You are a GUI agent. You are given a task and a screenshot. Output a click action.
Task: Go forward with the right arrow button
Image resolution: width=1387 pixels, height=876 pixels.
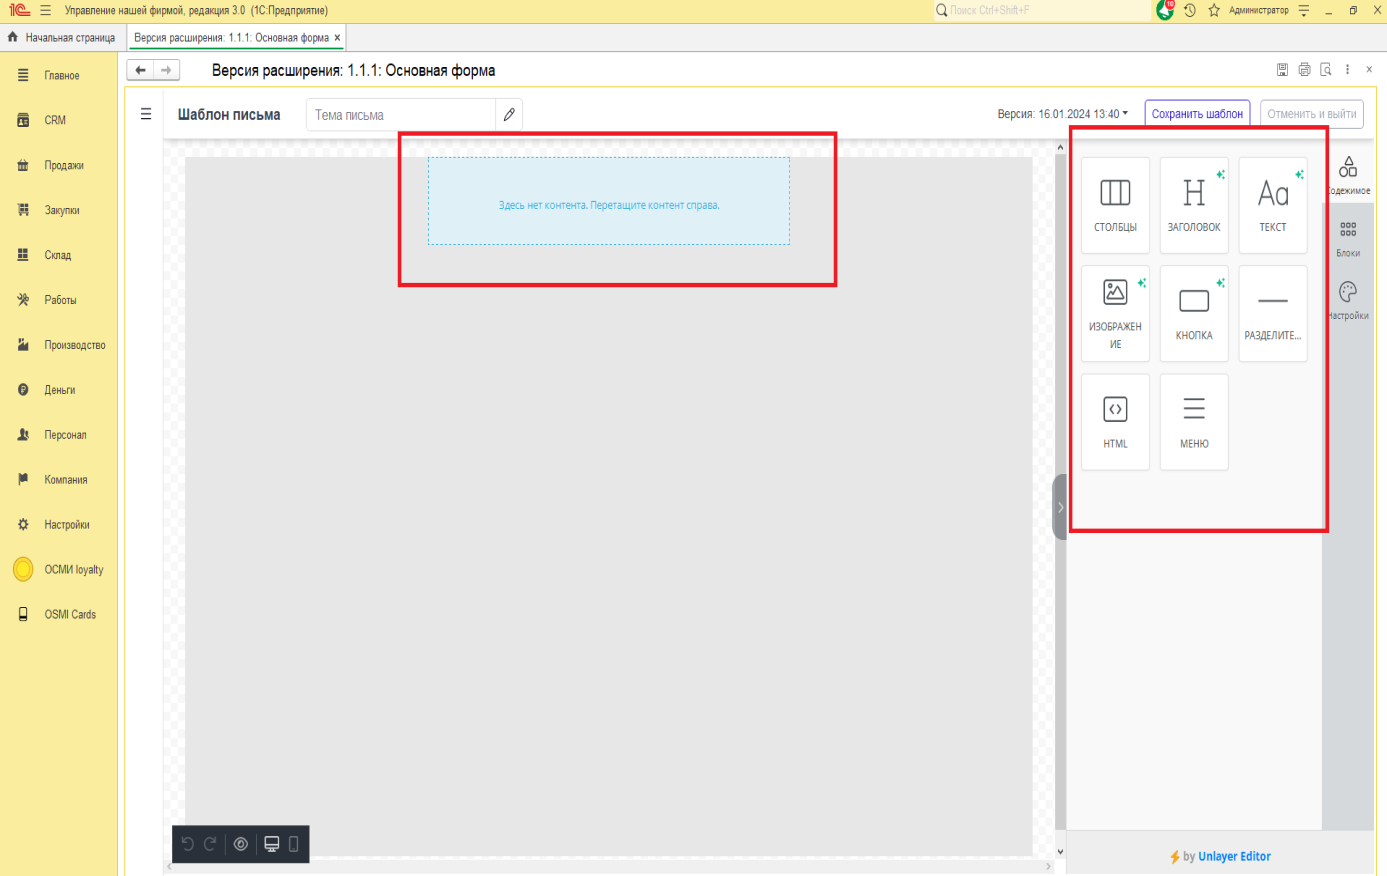point(167,70)
